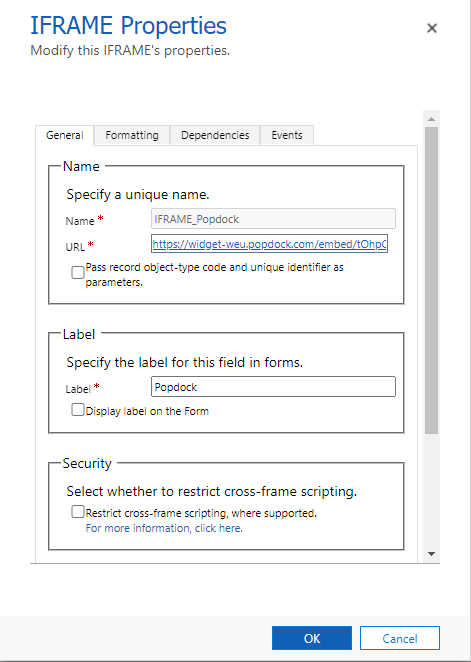Select the Events tab

tap(287, 136)
